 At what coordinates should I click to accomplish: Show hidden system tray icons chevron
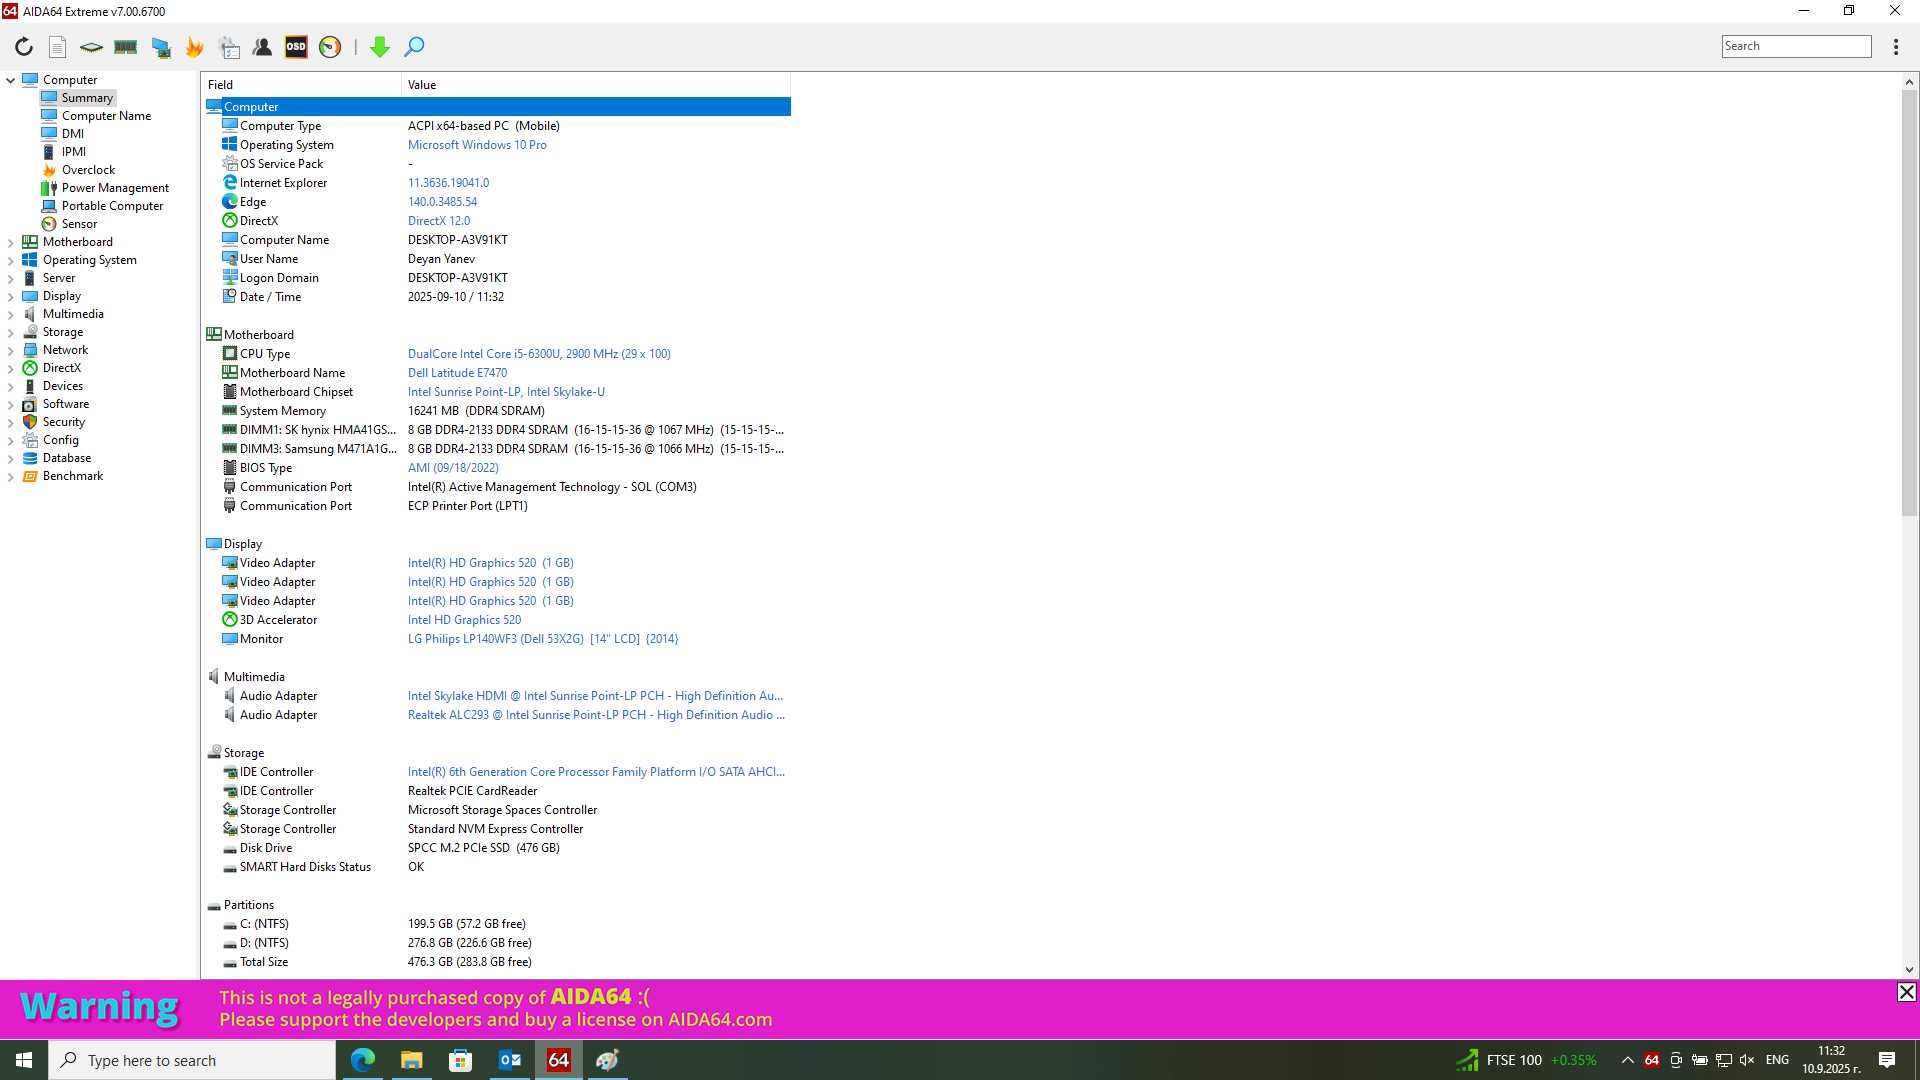pos(1627,1060)
